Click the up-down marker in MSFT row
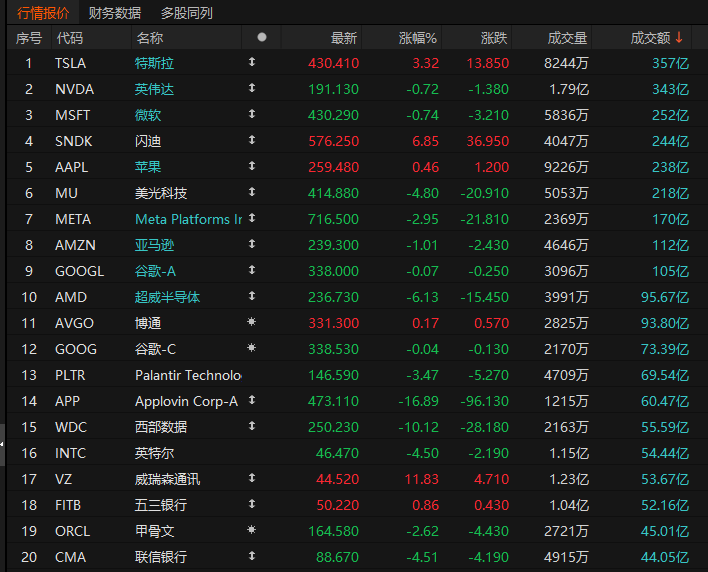The height and width of the screenshot is (572, 708). tap(252, 114)
